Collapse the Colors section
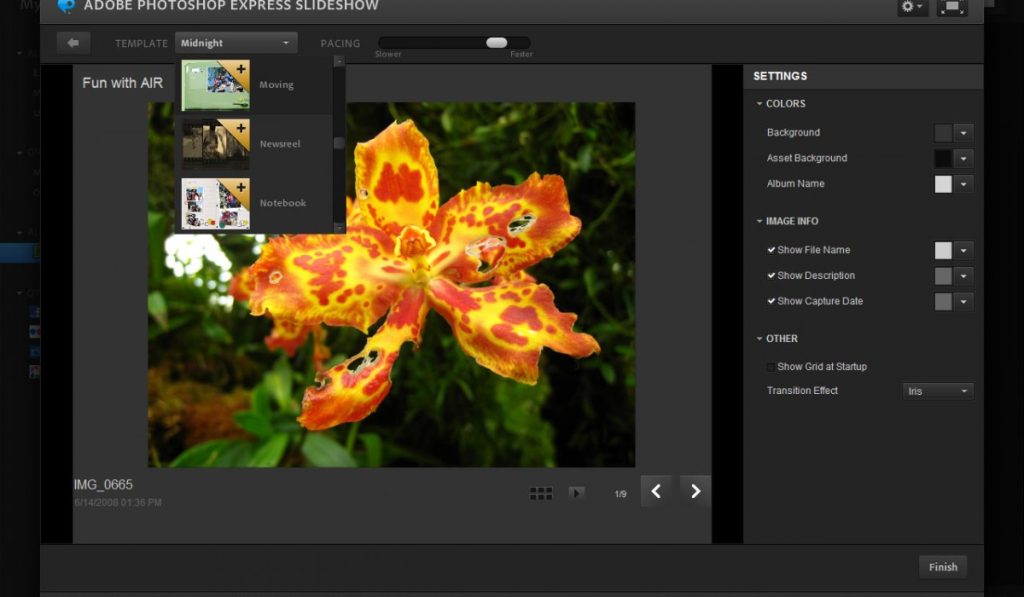1024x597 pixels. (760, 104)
